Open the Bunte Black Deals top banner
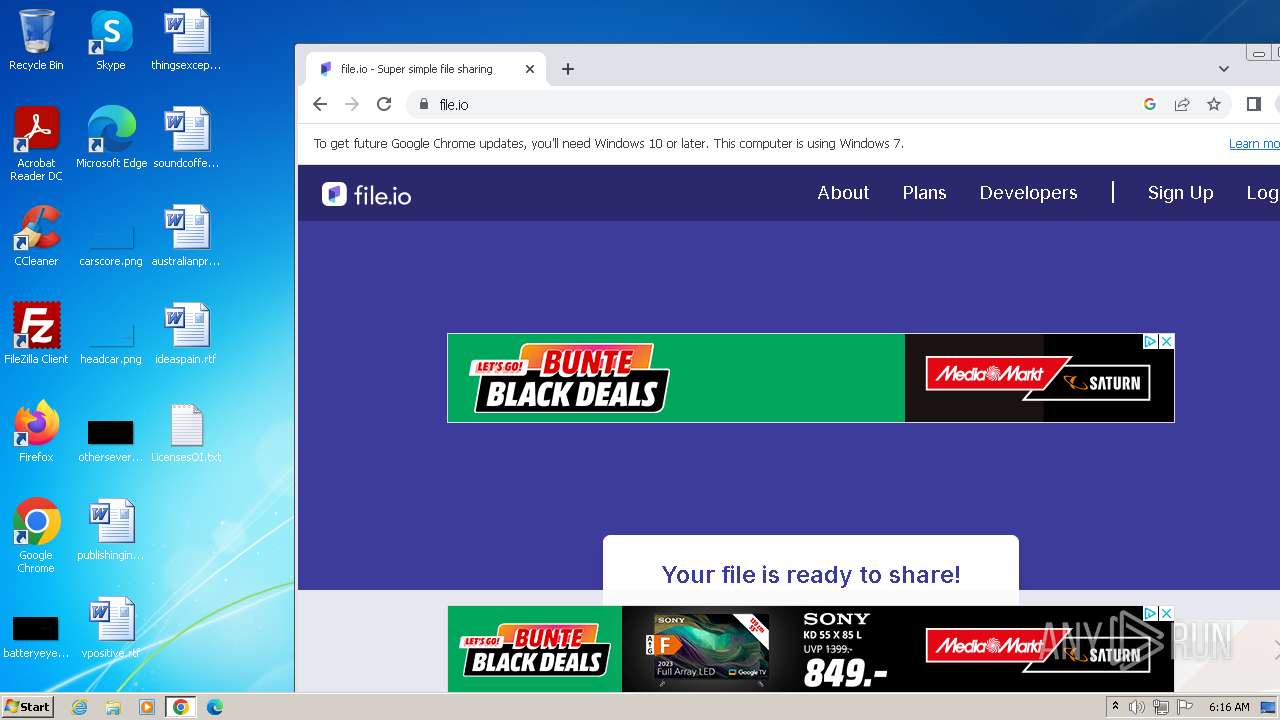The width and height of the screenshot is (1280, 720). tap(810, 378)
